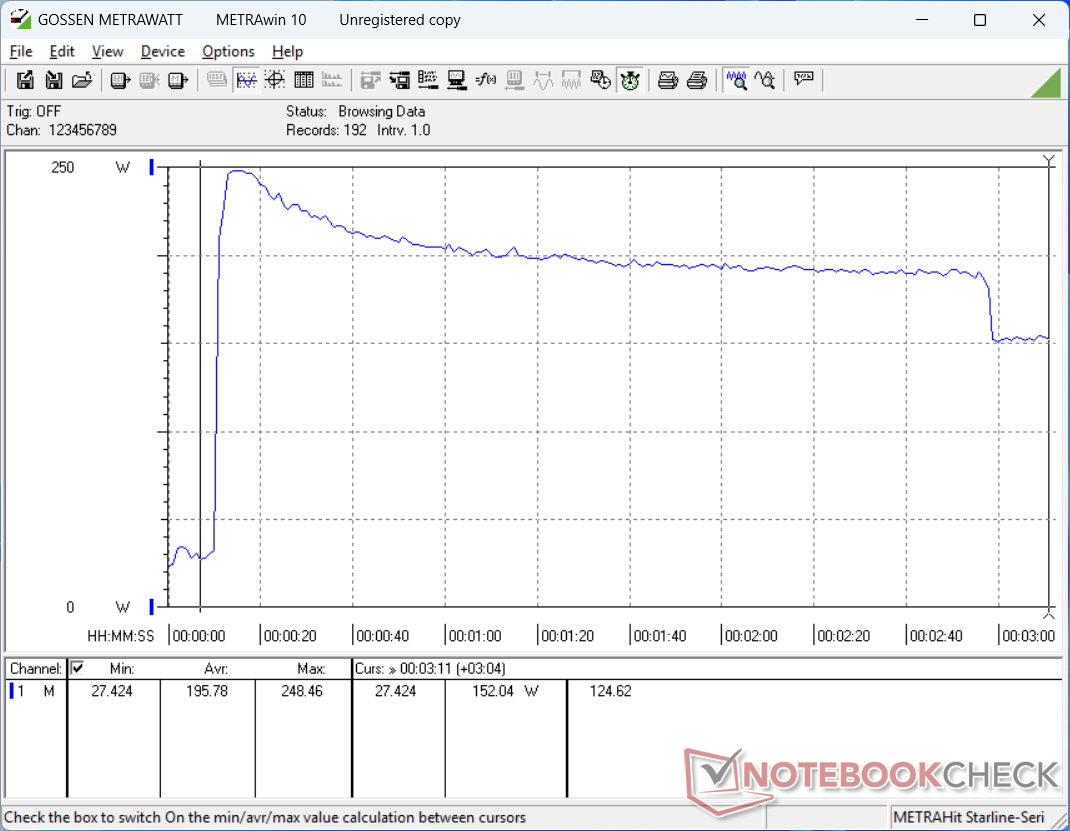Click the blue channel 1 color indicator
Screen dimensions: 1070x831
click(x=11, y=691)
